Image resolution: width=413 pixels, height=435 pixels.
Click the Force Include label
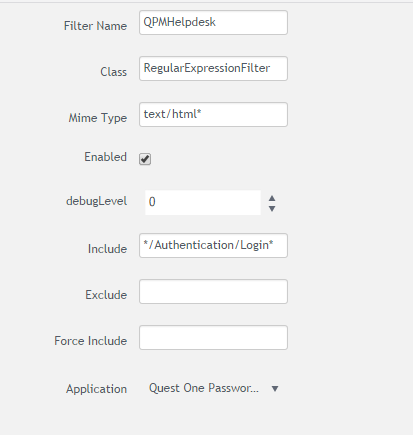click(x=91, y=341)
